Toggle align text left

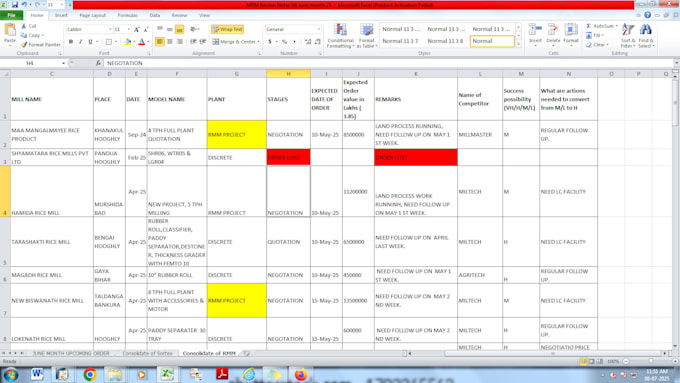160,42
